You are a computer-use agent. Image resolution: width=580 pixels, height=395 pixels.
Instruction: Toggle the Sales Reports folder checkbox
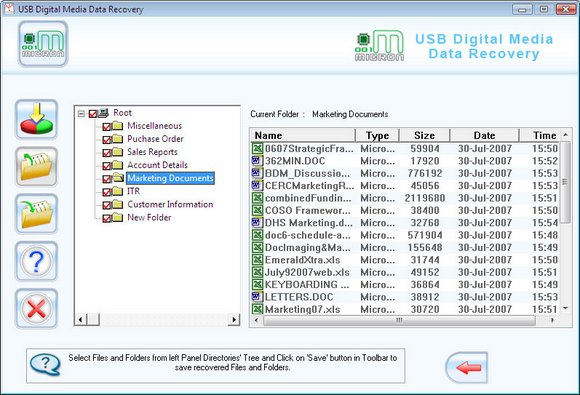(x=107, y=153)
